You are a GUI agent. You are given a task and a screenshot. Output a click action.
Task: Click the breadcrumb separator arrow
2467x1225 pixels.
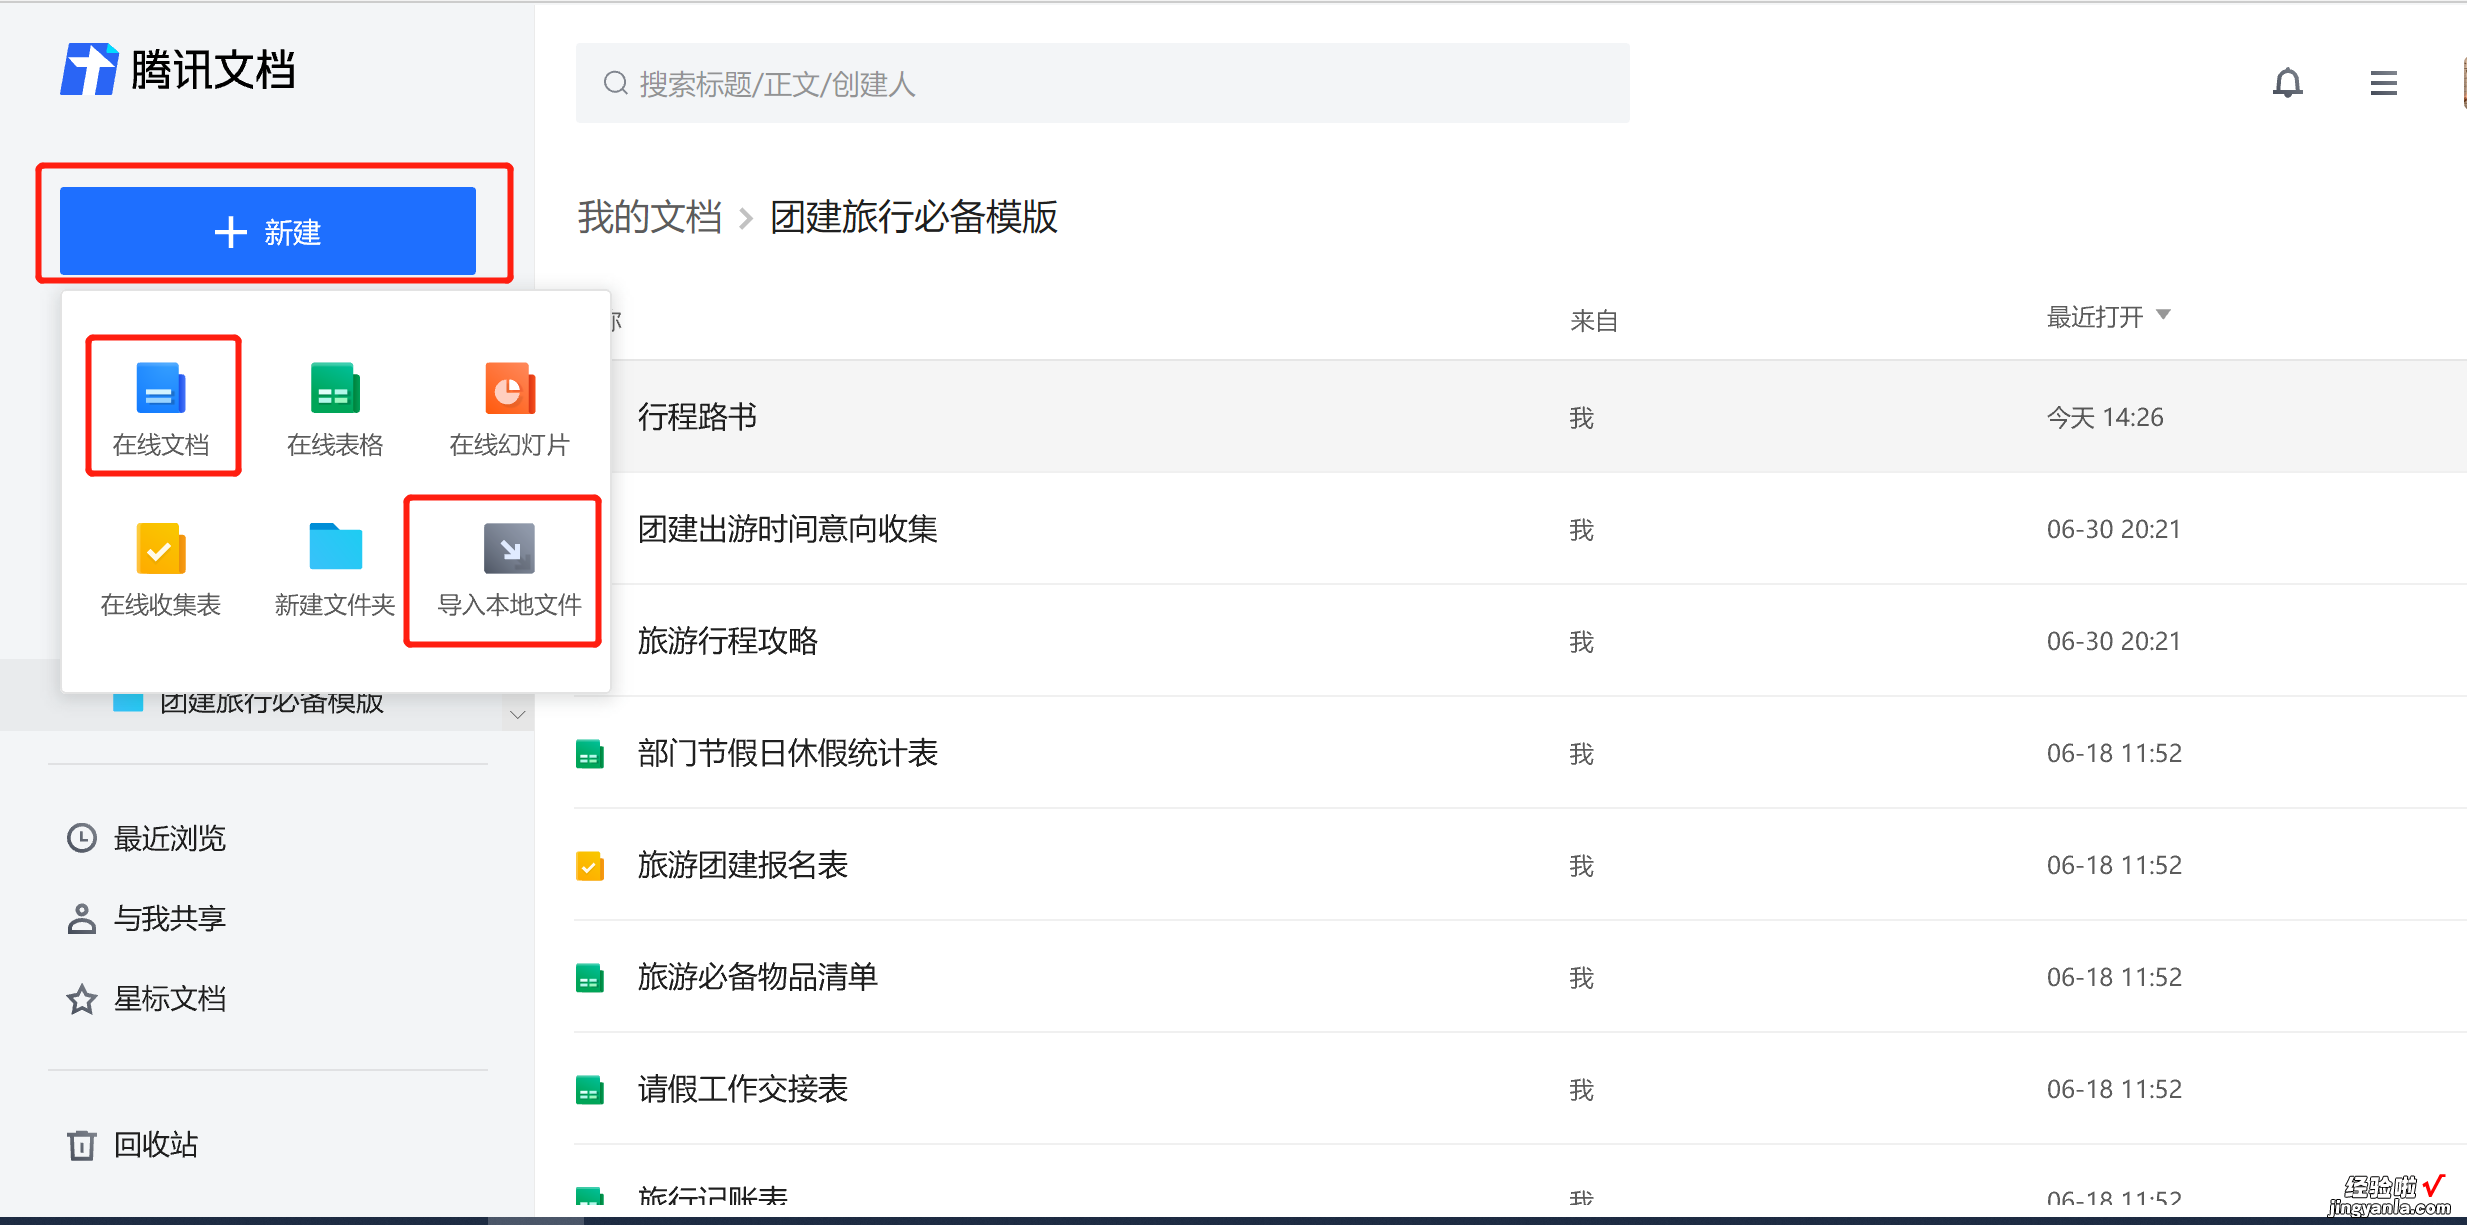click(746, 218)
